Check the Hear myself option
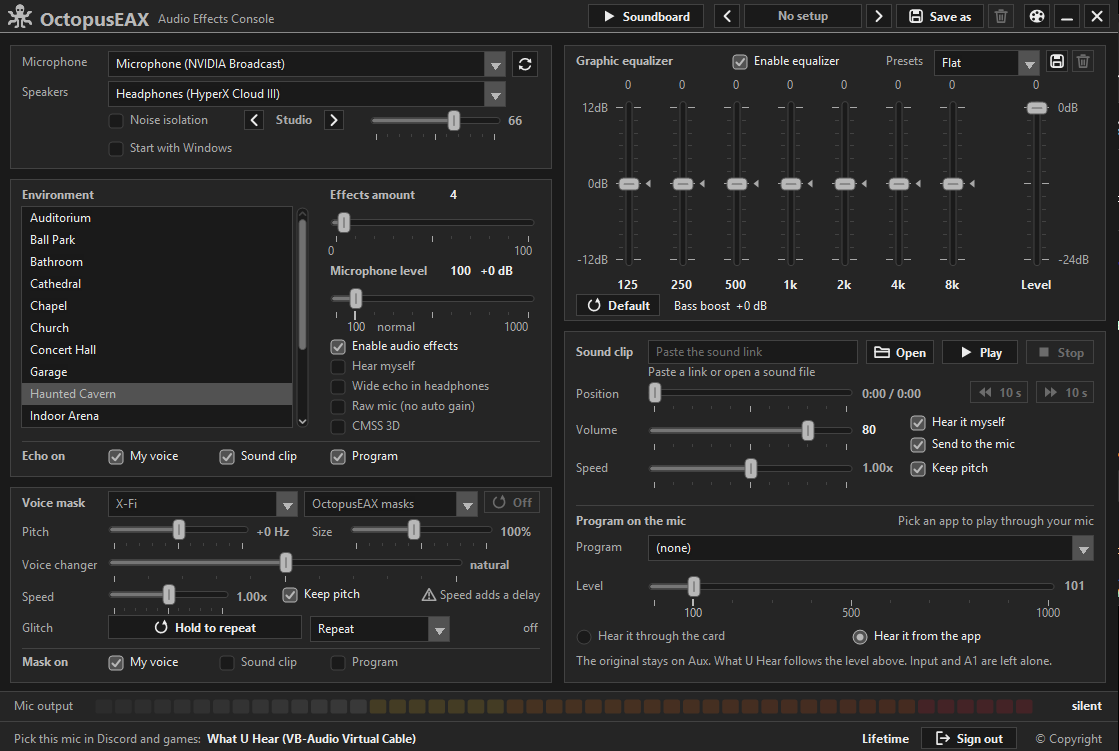The image size is (1119, 751). point(338,367)
